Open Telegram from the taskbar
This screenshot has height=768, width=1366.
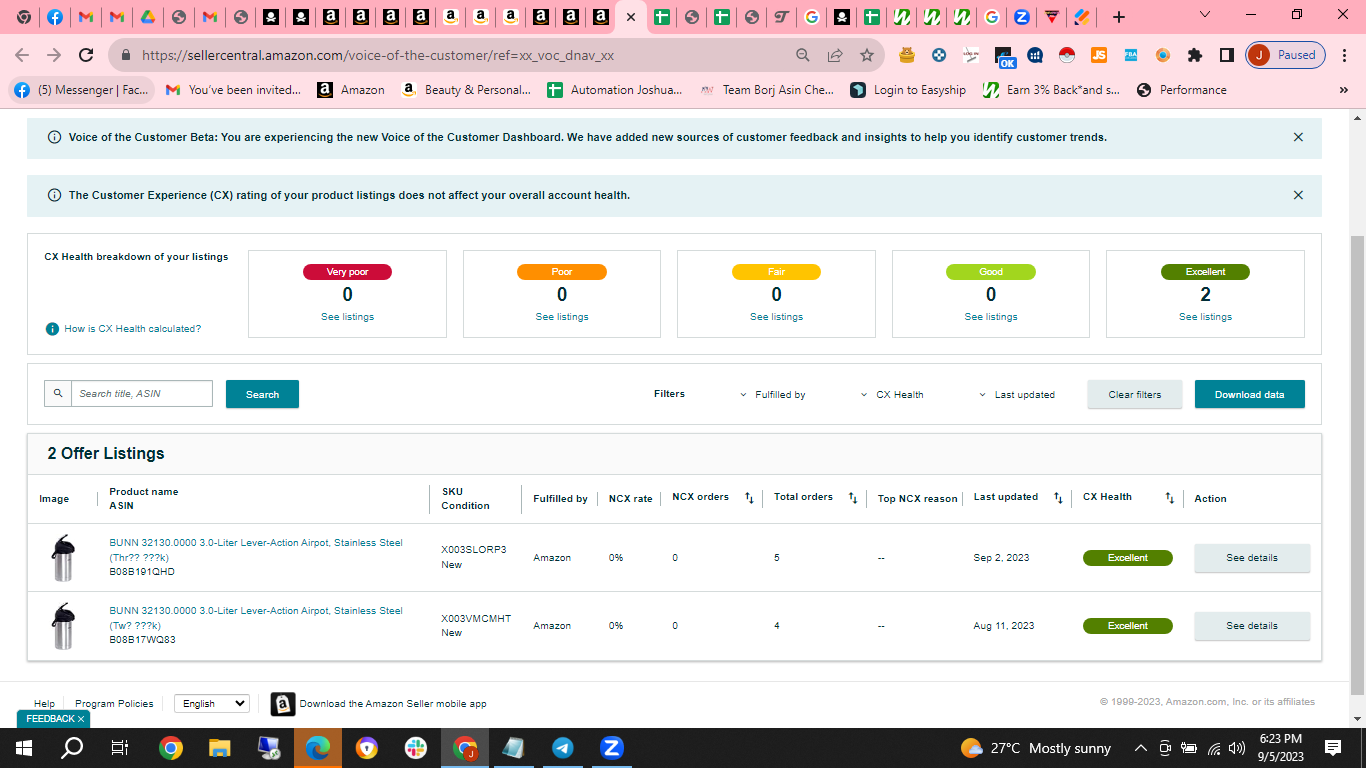tap(563, 748)
